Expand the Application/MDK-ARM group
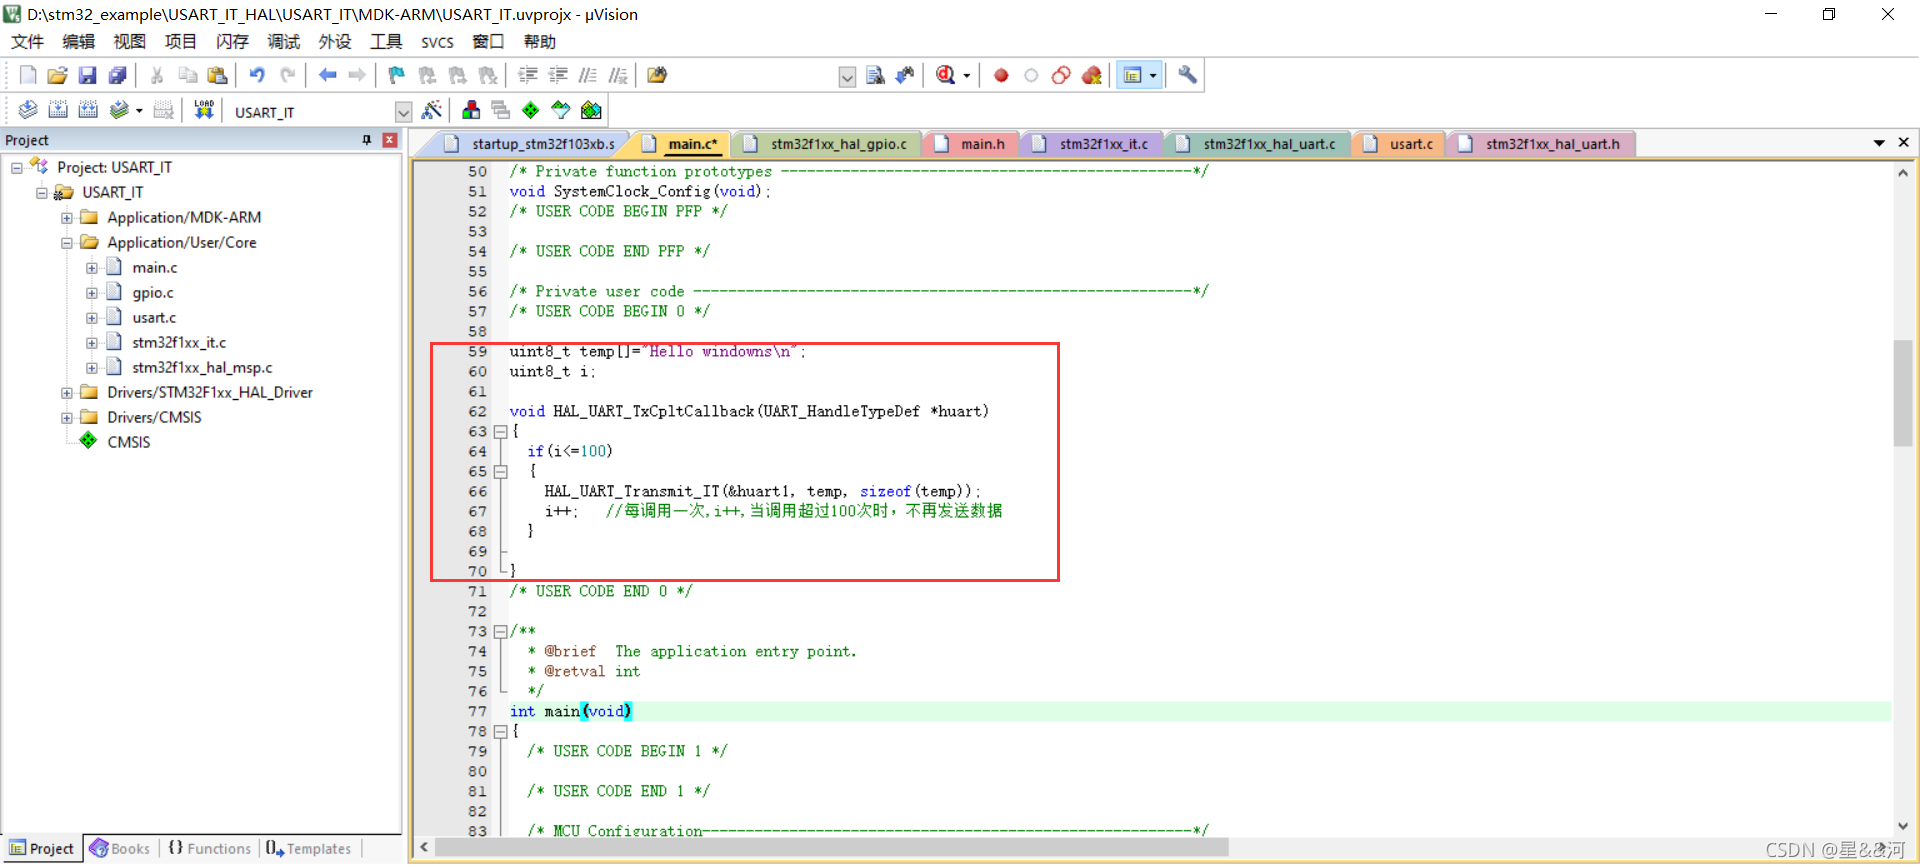Image resolution: width=1920 pixels, height=868 pixels. [67, 217]
